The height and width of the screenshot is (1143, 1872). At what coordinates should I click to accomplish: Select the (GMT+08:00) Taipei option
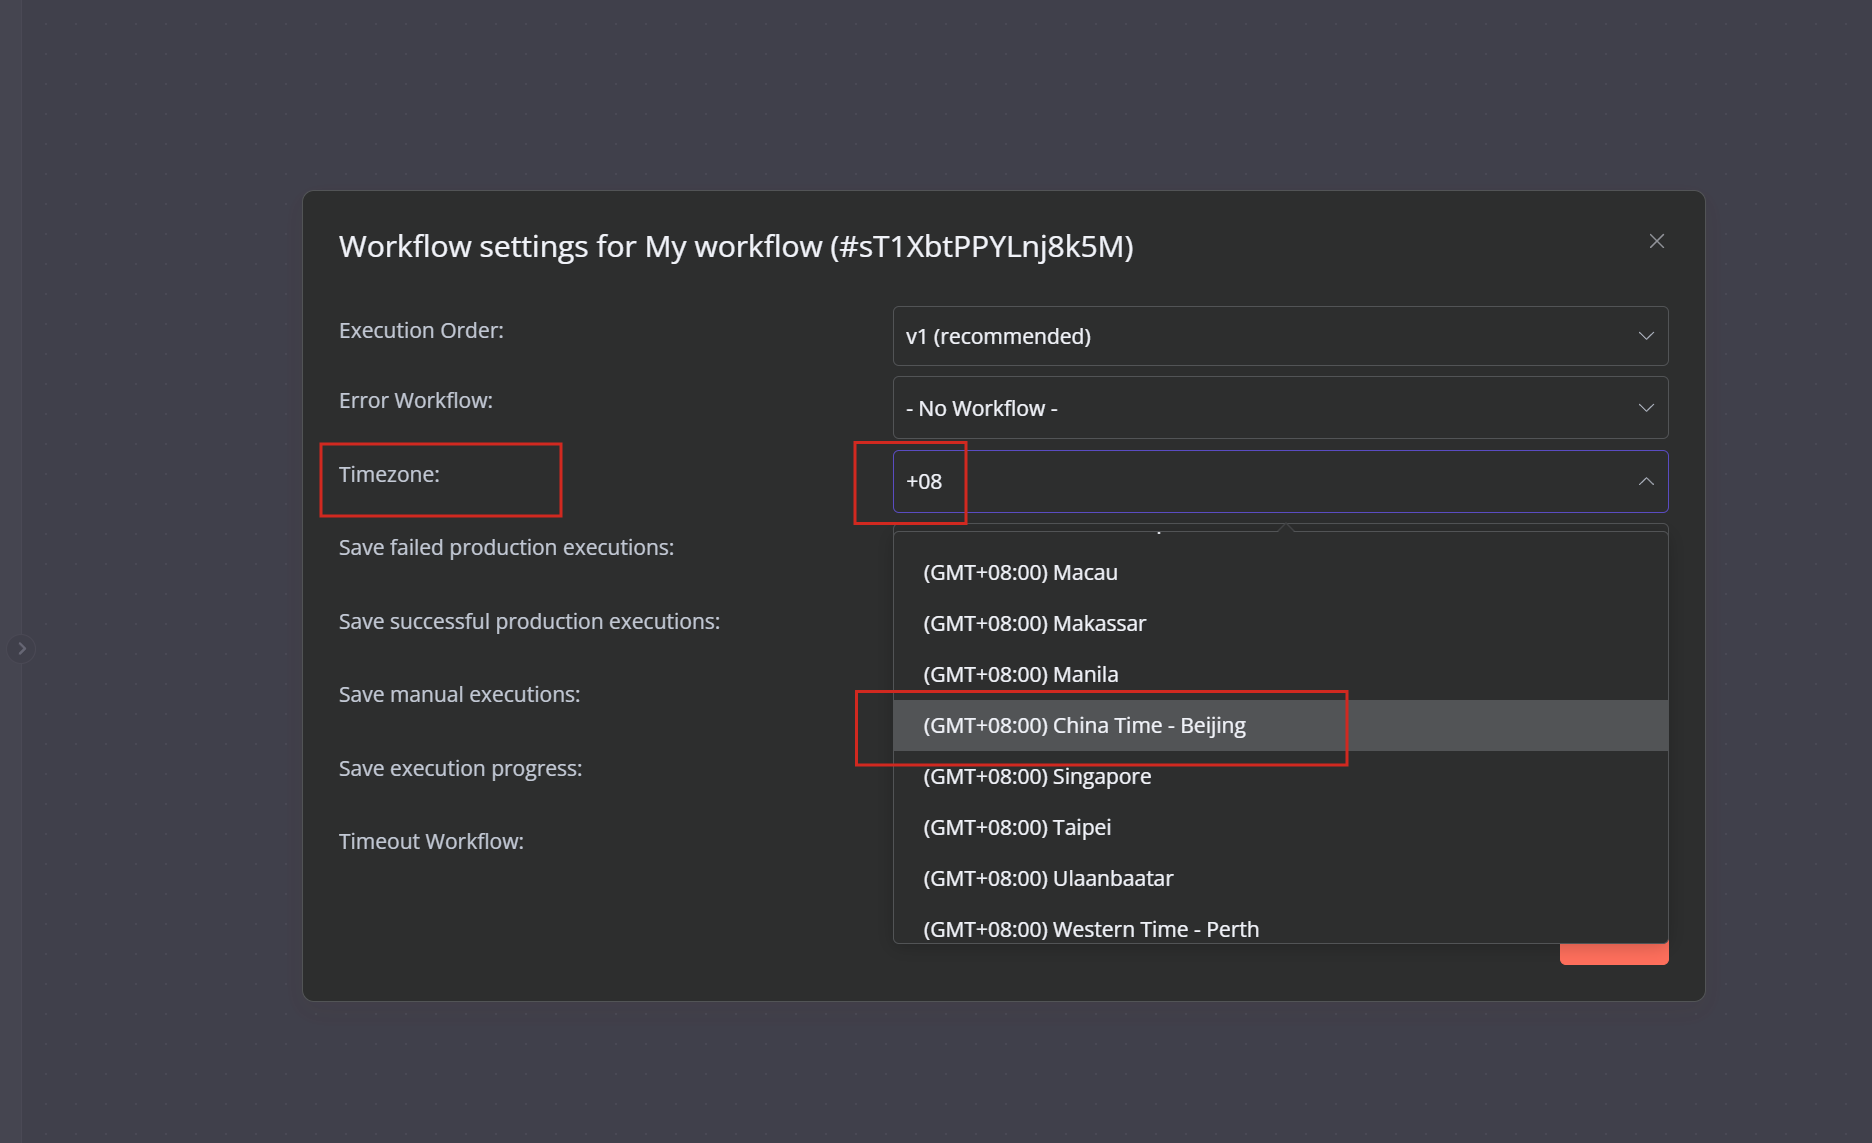click(x=1017, y=828)
